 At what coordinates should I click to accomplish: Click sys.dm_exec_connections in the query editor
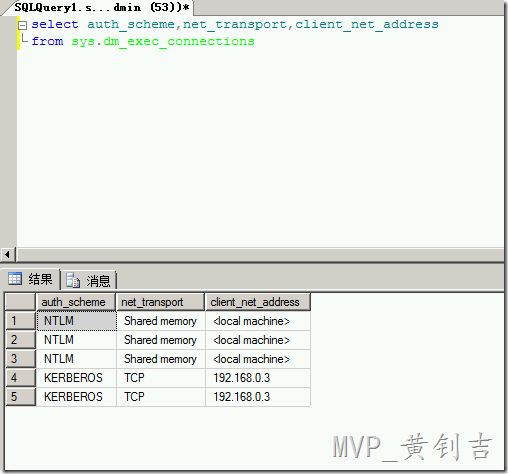tap(163, 42)
